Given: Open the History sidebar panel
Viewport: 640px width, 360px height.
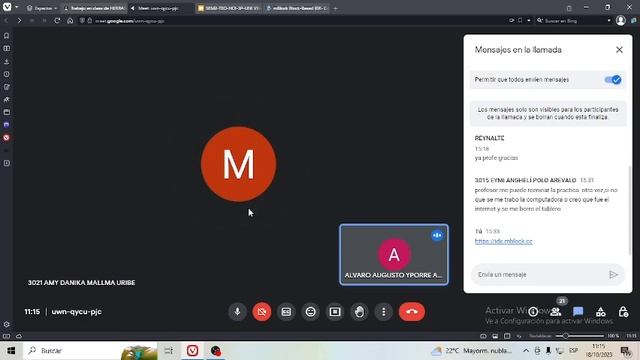Looking at the screenshot, I should [7, 74].
